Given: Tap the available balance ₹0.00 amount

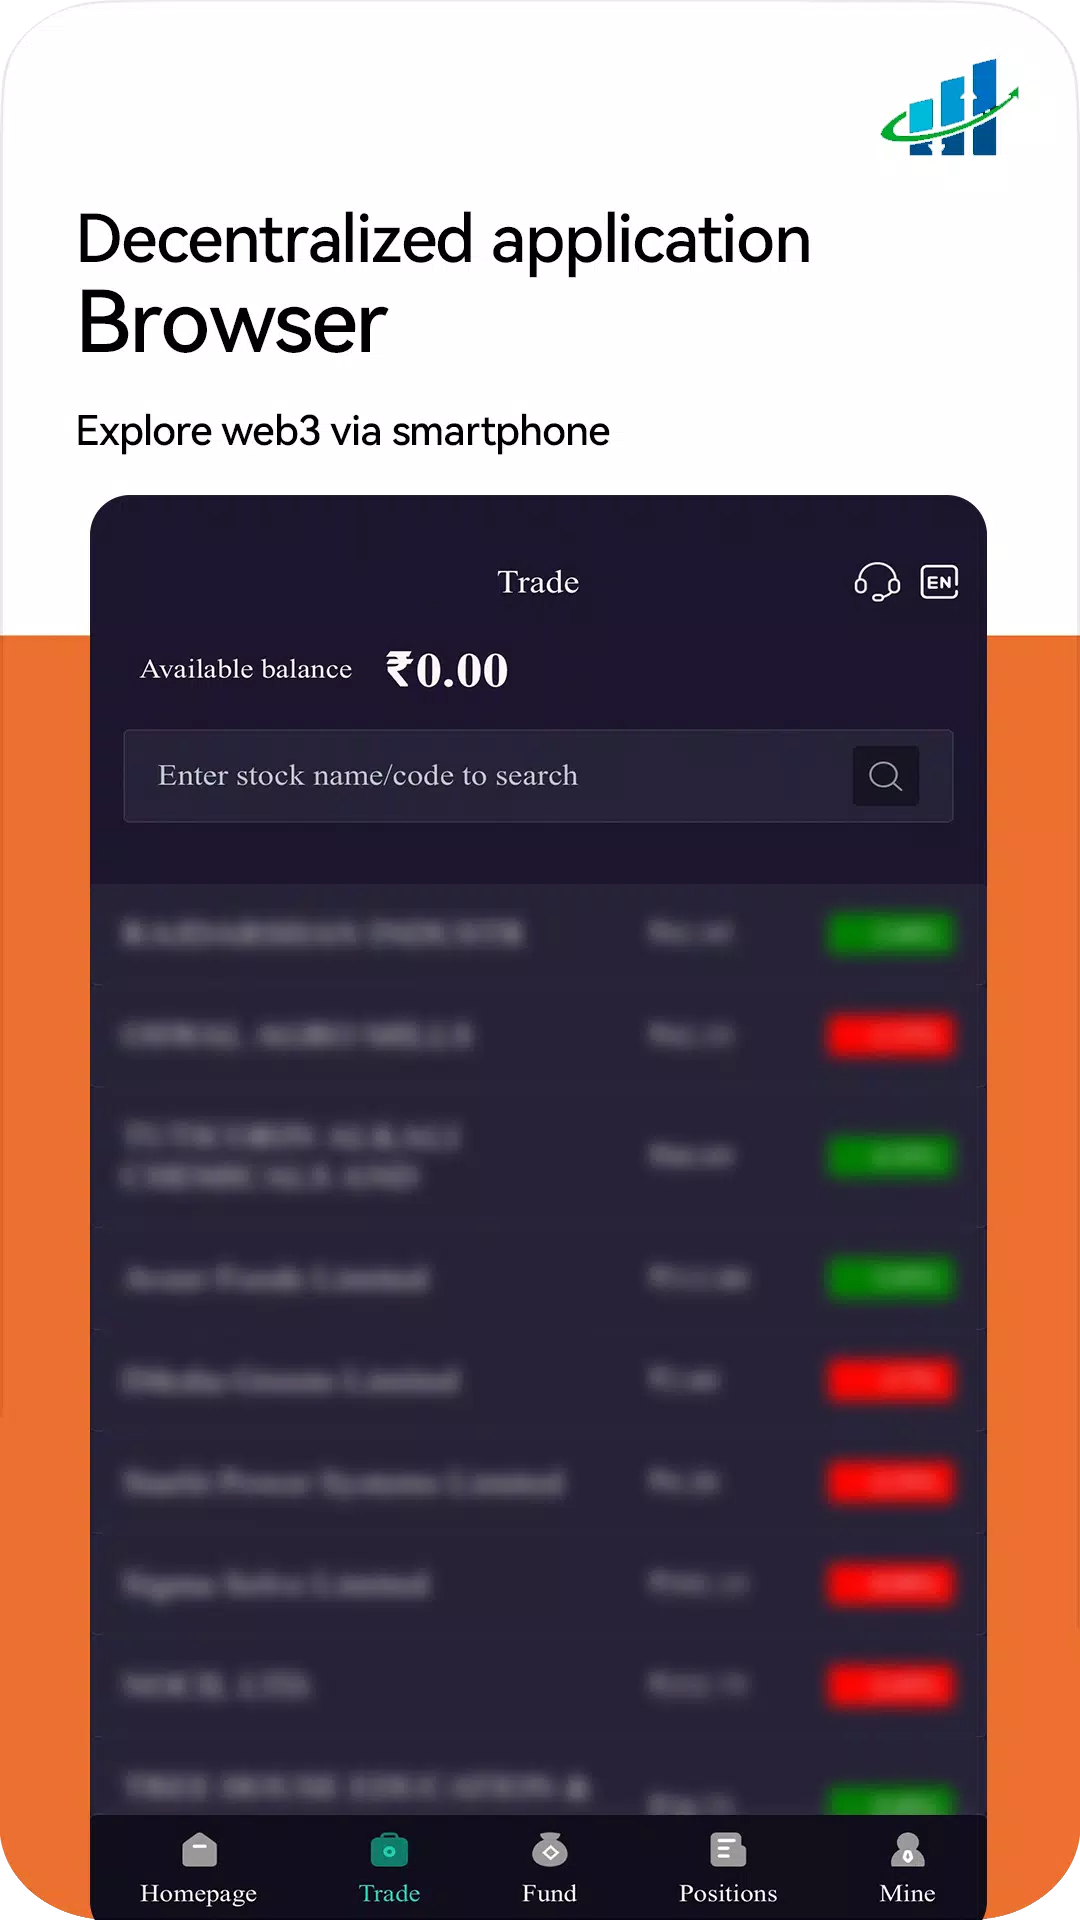Looking at the screenshot, I should pyautogui.click(x=447, y=670).
